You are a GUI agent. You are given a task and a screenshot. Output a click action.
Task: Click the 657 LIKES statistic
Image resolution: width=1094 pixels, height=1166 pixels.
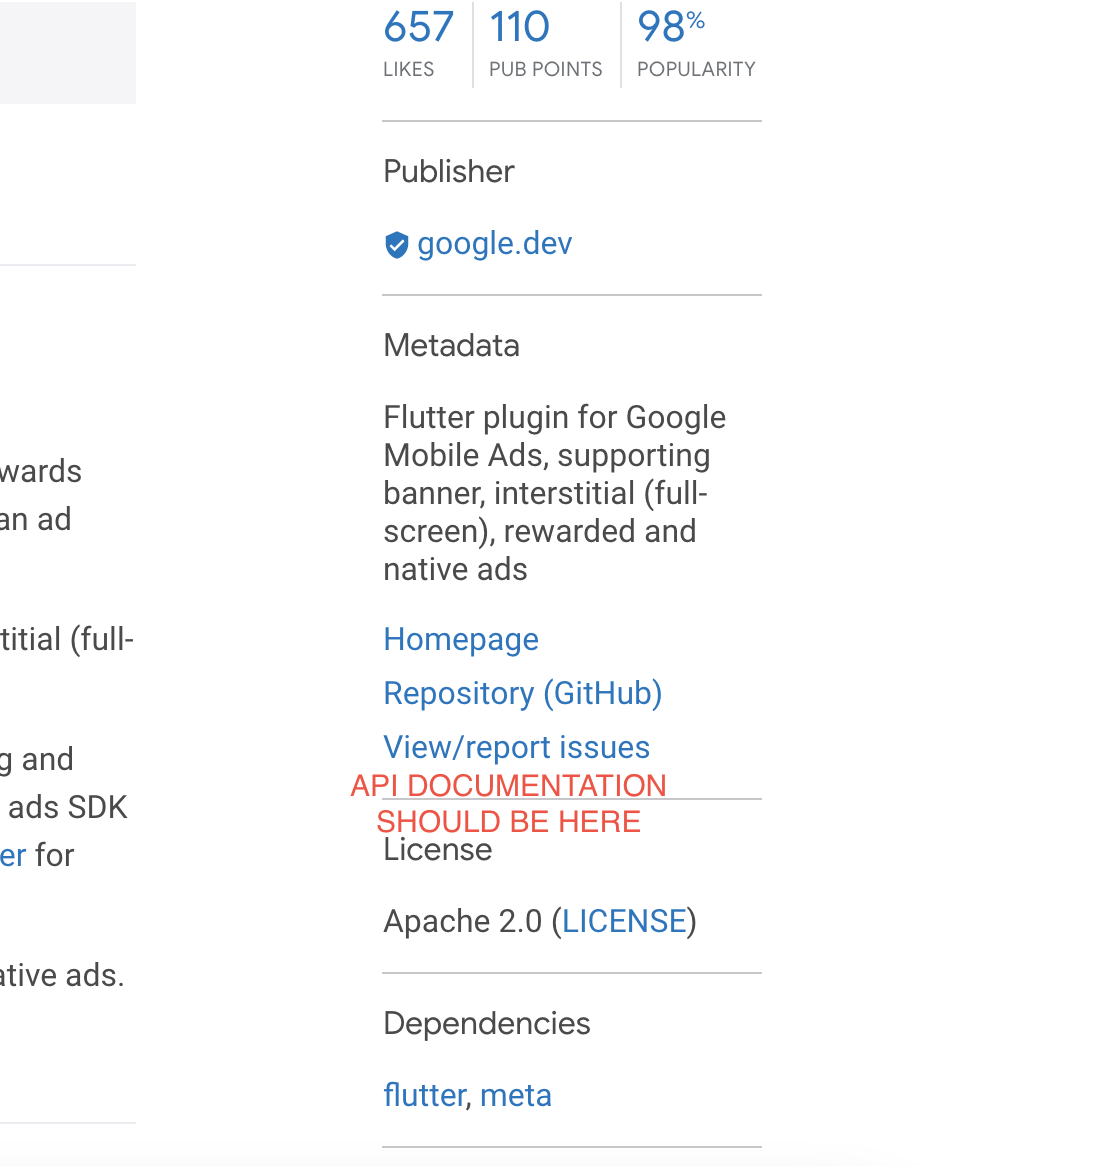click(x=419, y=27)
